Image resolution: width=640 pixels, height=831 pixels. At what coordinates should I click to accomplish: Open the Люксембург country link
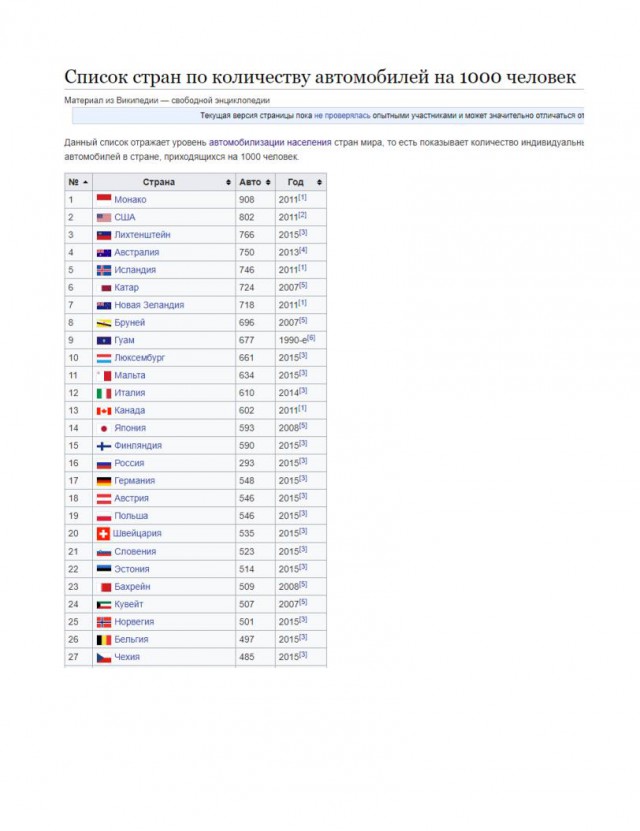(140, 358)
